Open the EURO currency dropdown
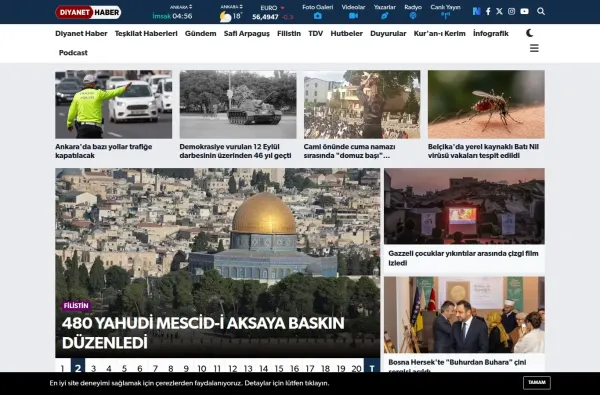 (272, 8)
